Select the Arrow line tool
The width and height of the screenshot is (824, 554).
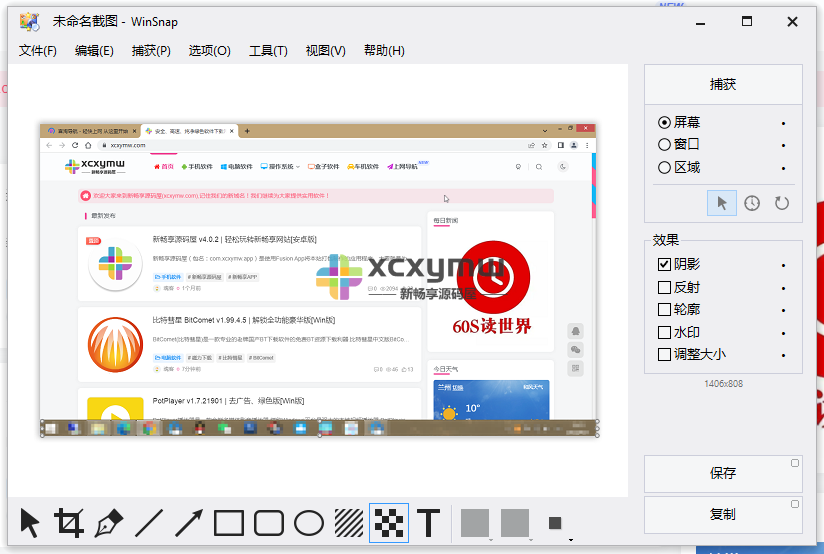(x=189, y=523)
